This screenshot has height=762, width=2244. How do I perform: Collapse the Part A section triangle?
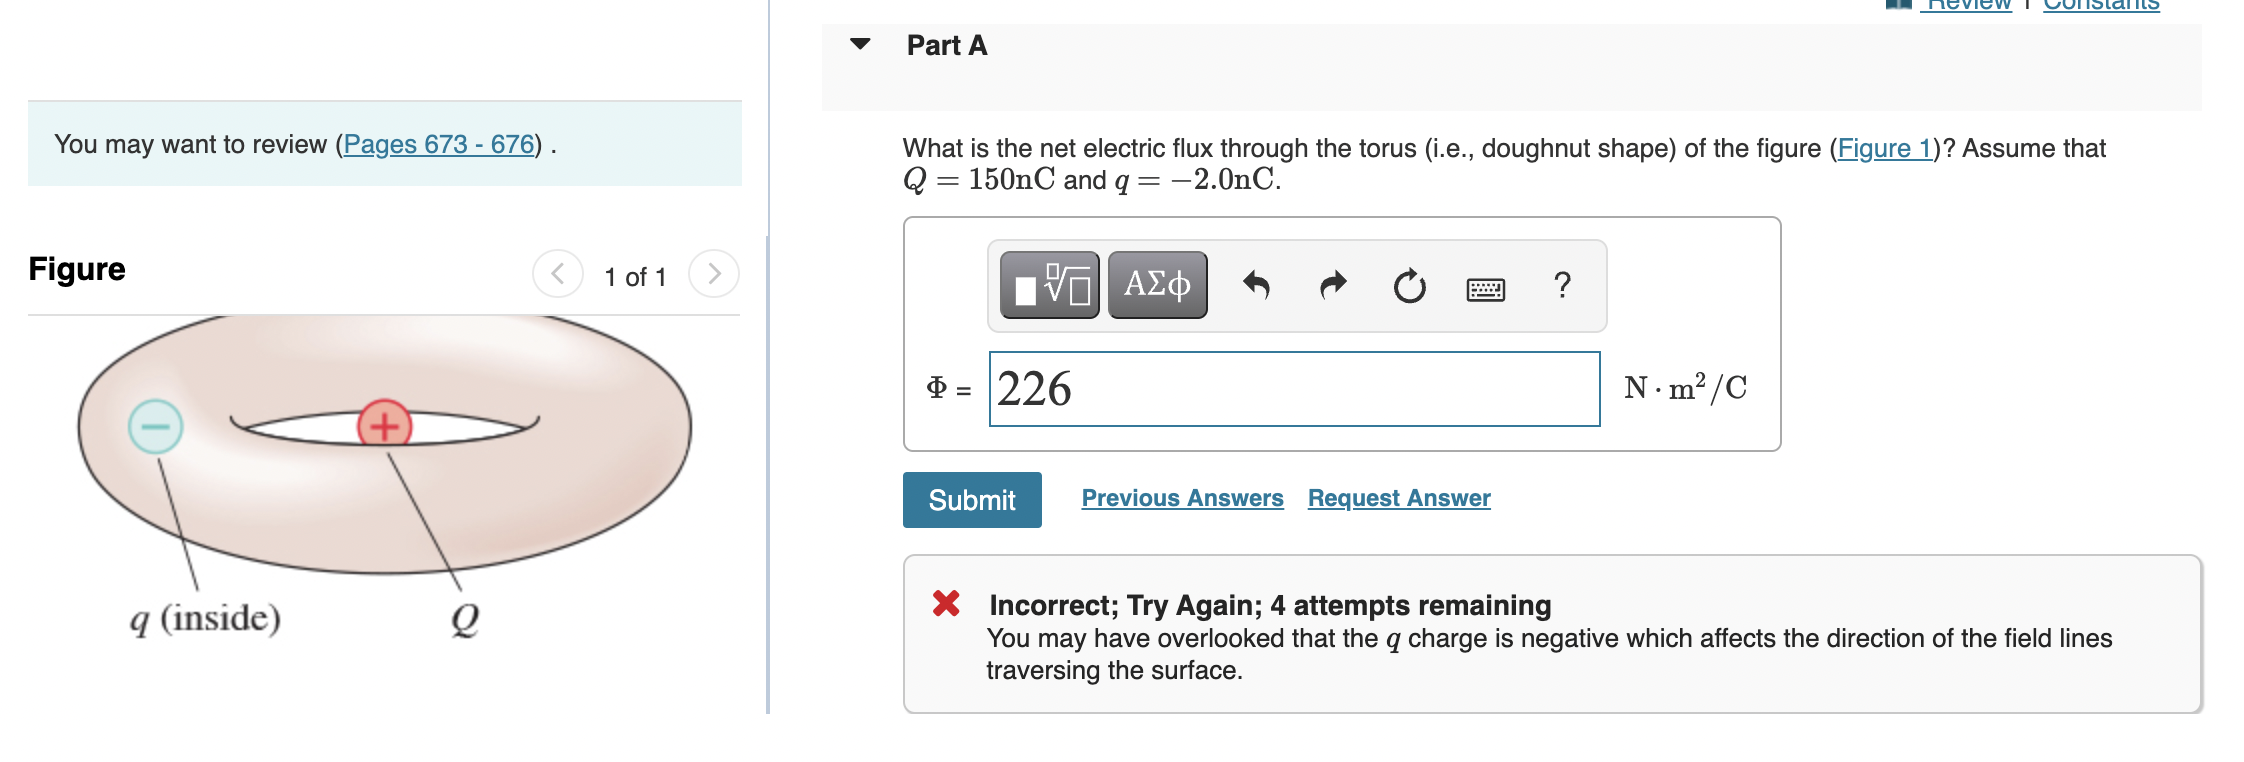[x=861, y=45]
